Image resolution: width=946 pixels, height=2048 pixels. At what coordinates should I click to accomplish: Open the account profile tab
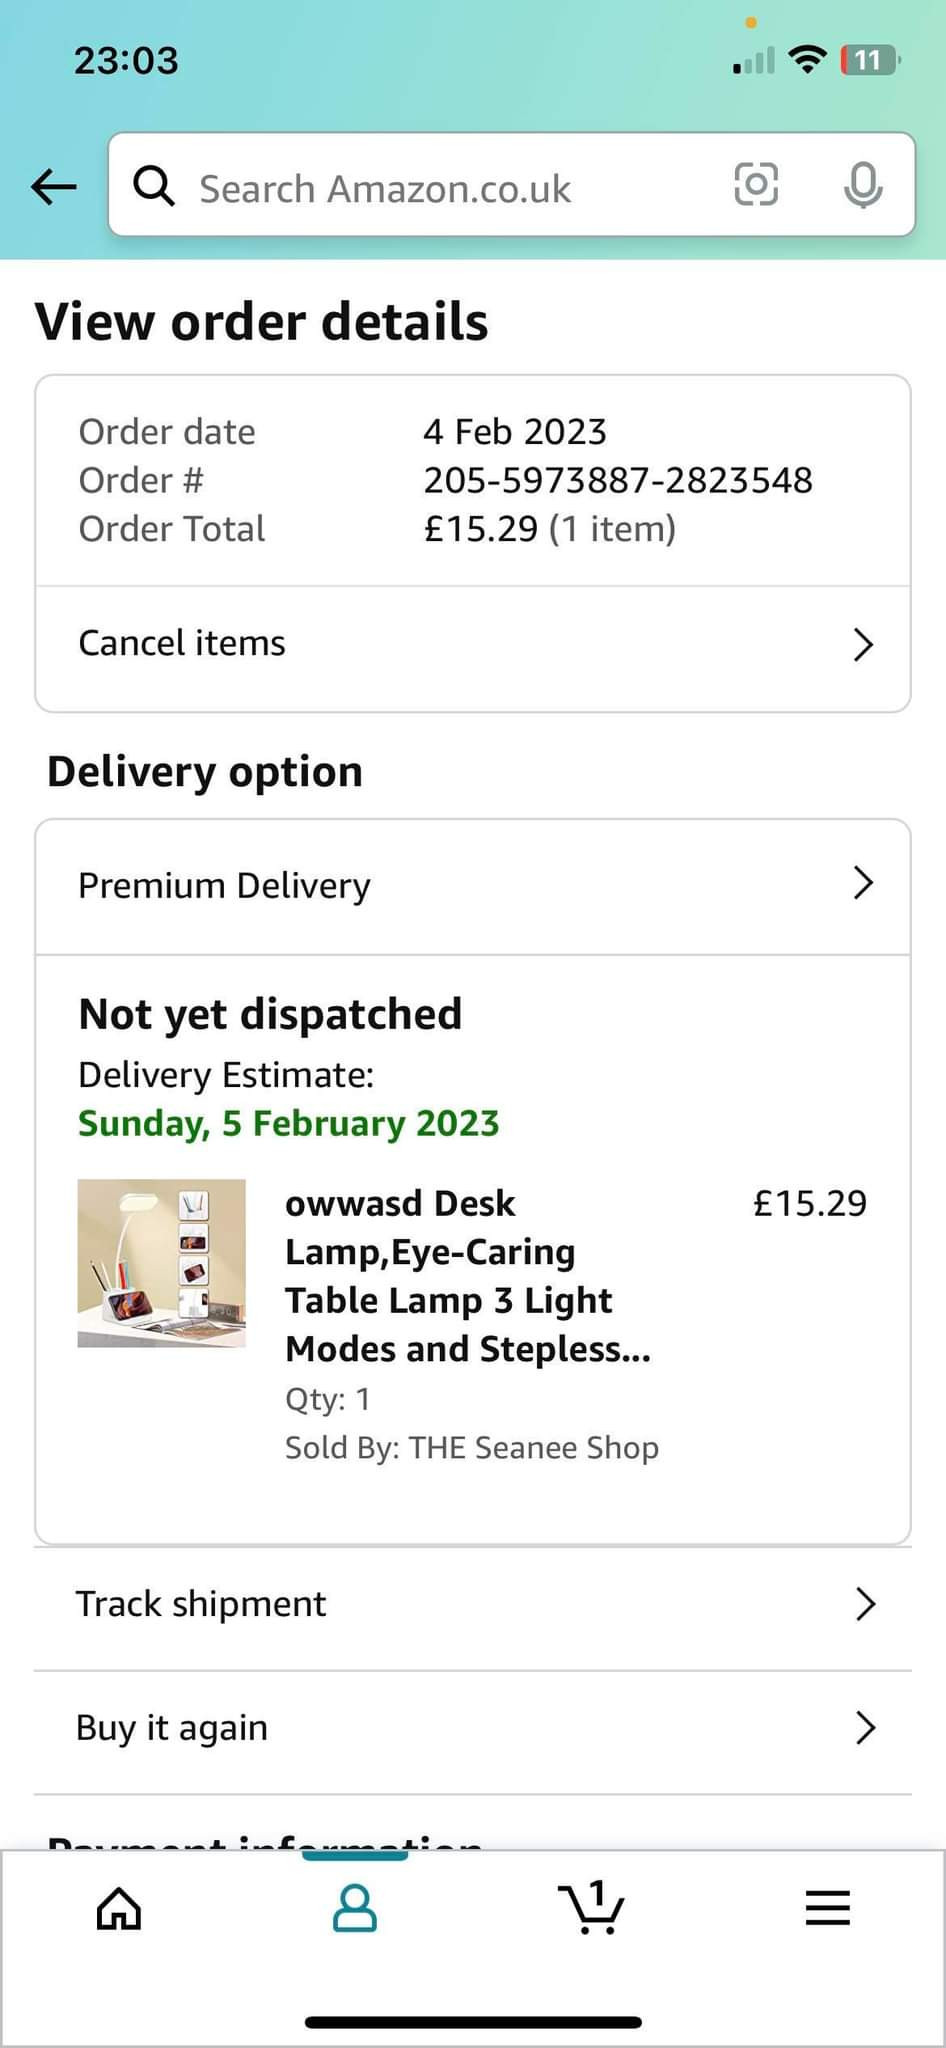tap(355, 1908)
